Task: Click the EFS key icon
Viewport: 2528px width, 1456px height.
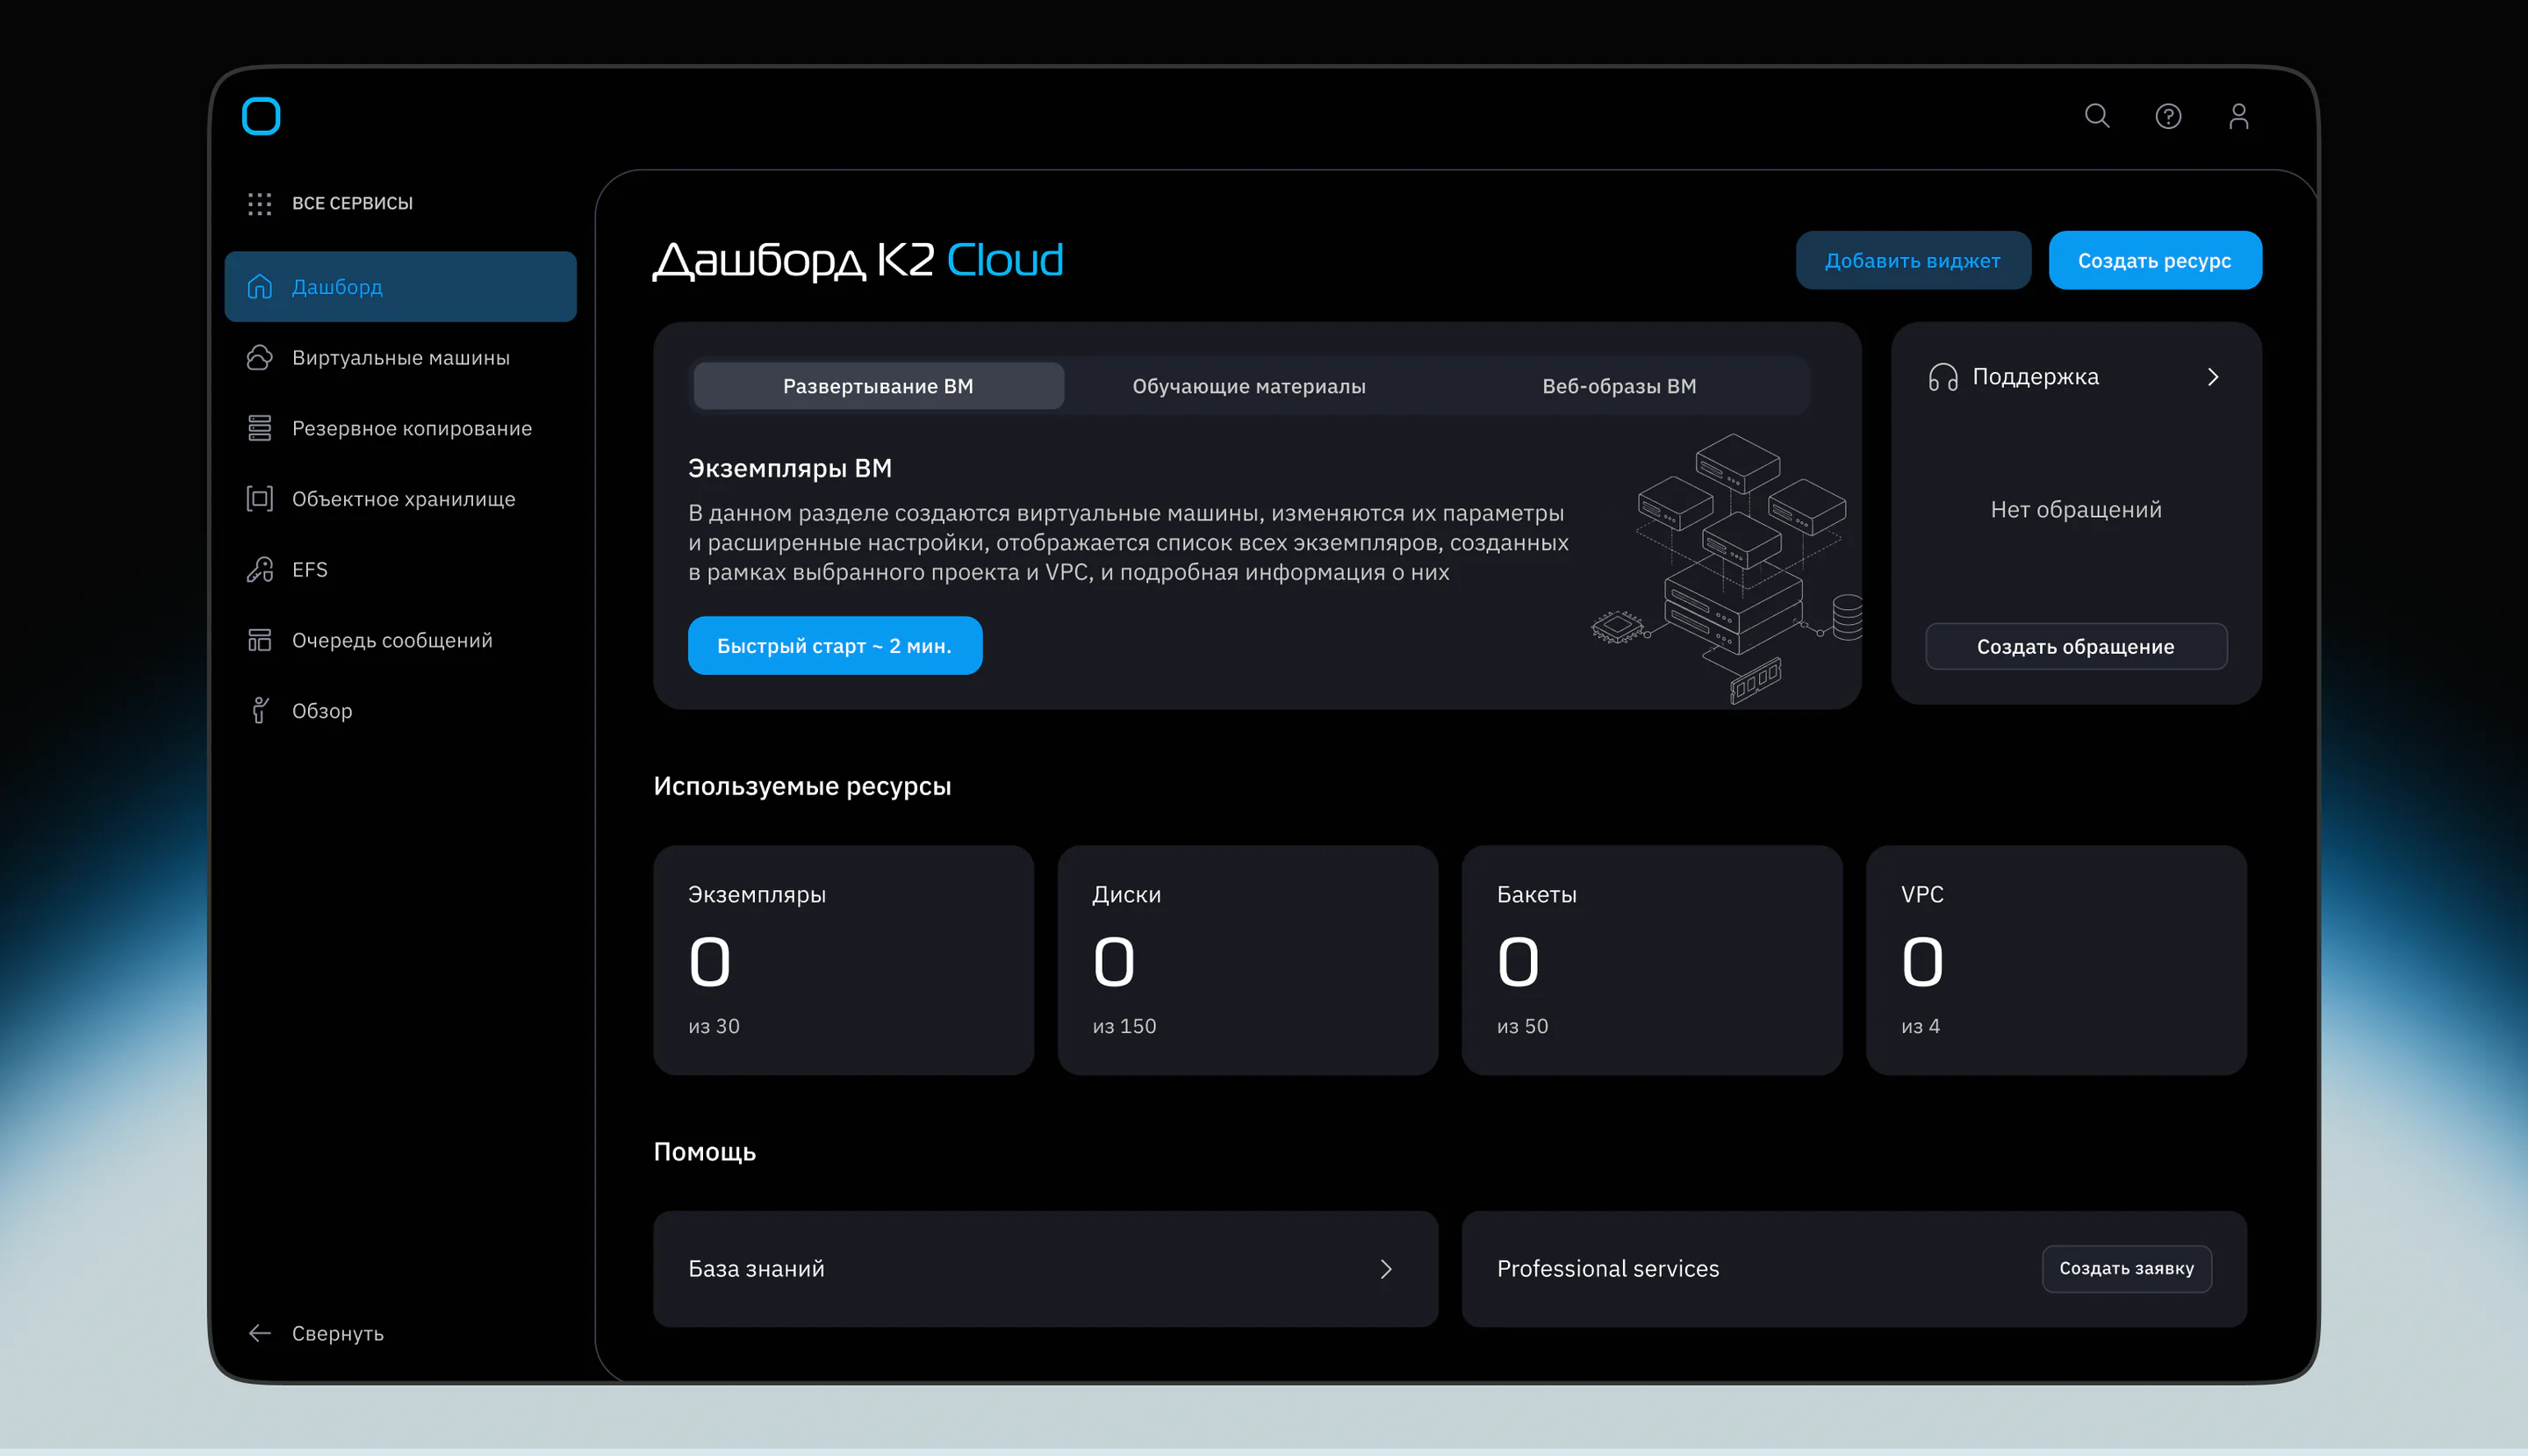Action: point(260,570)
